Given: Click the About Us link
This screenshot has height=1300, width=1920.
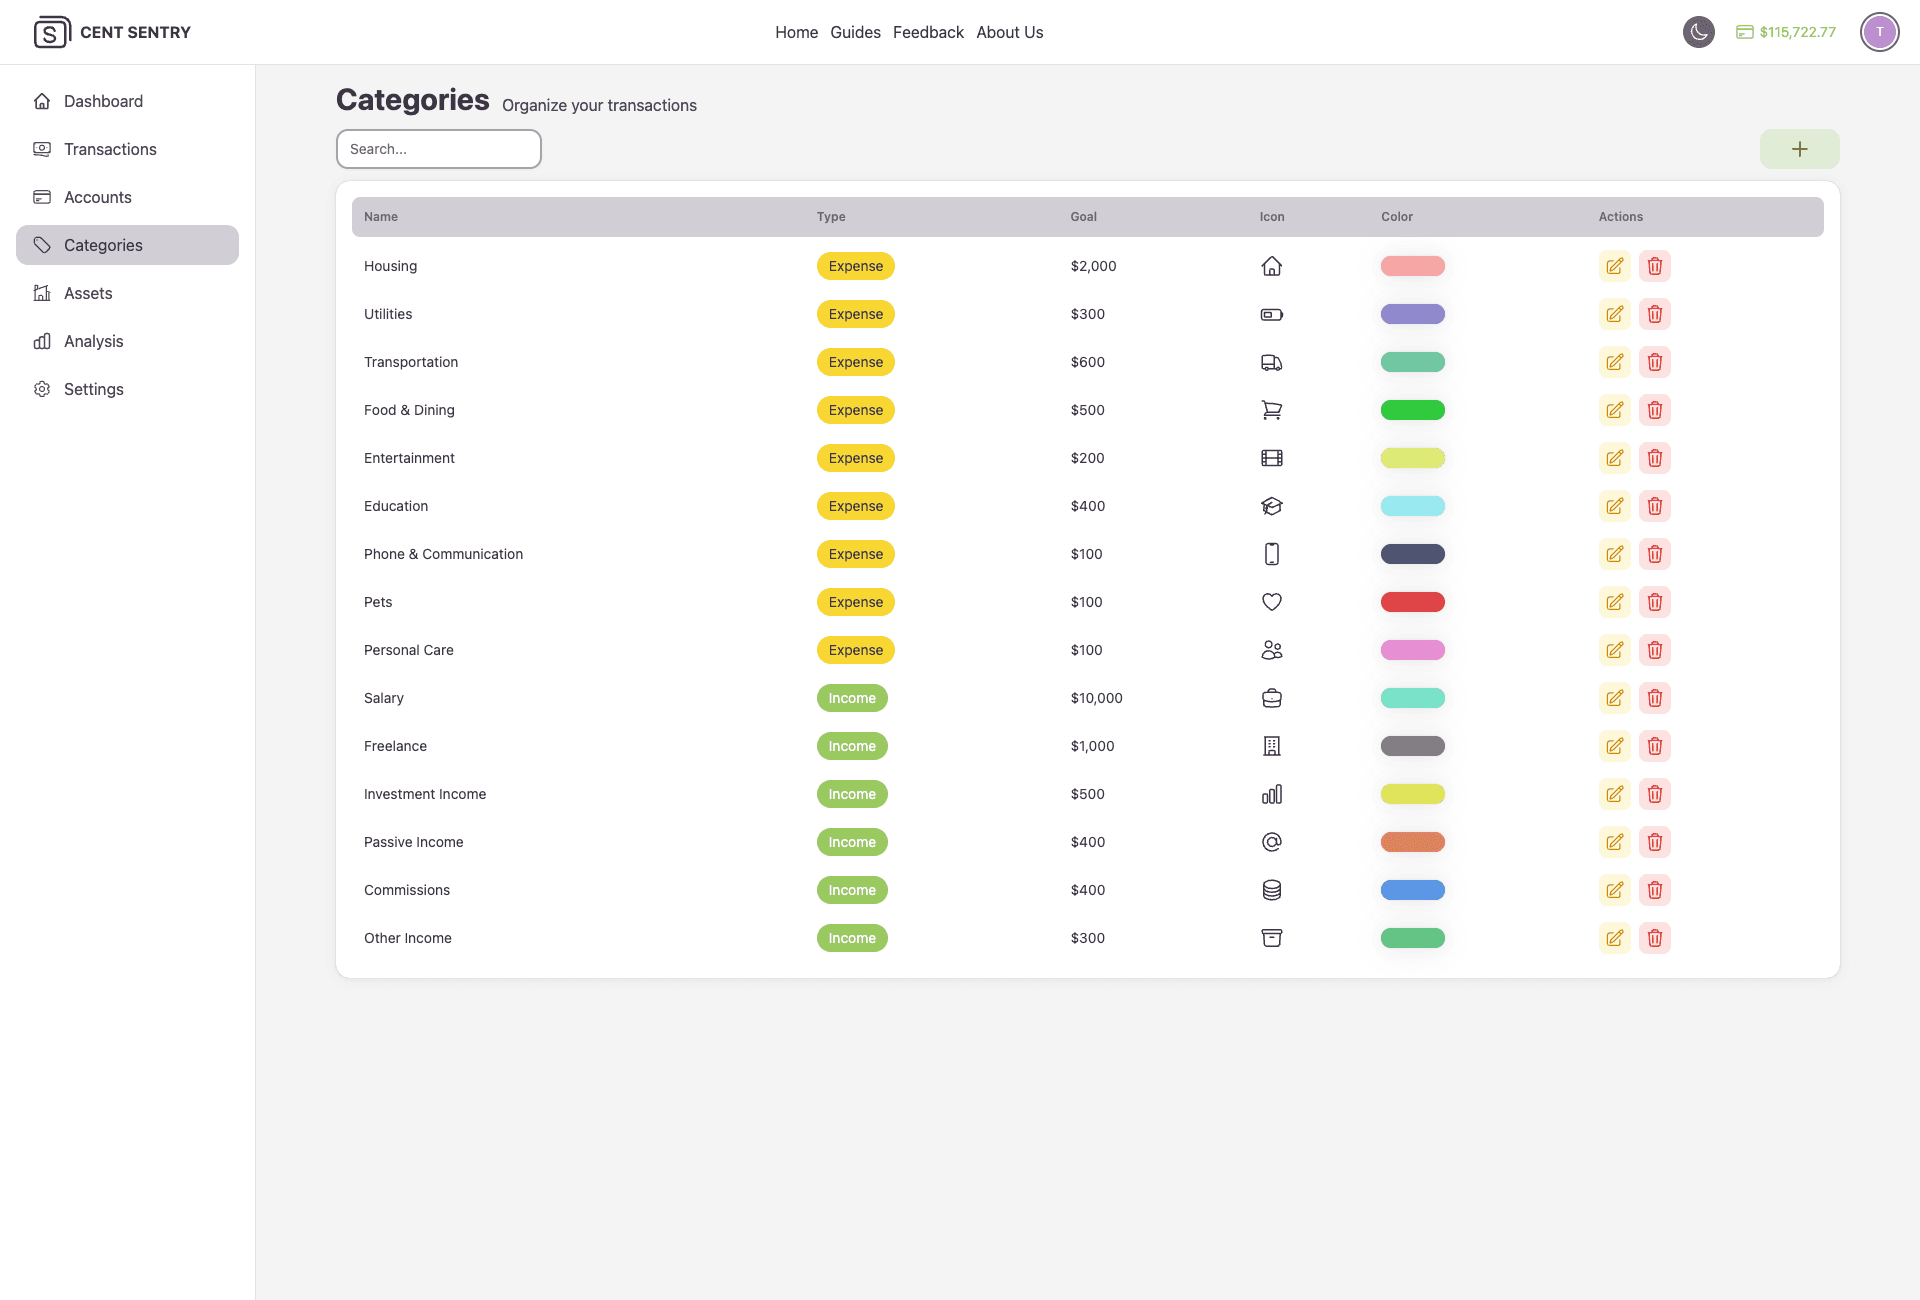Looking at the screenshot, I should 1009,32.
